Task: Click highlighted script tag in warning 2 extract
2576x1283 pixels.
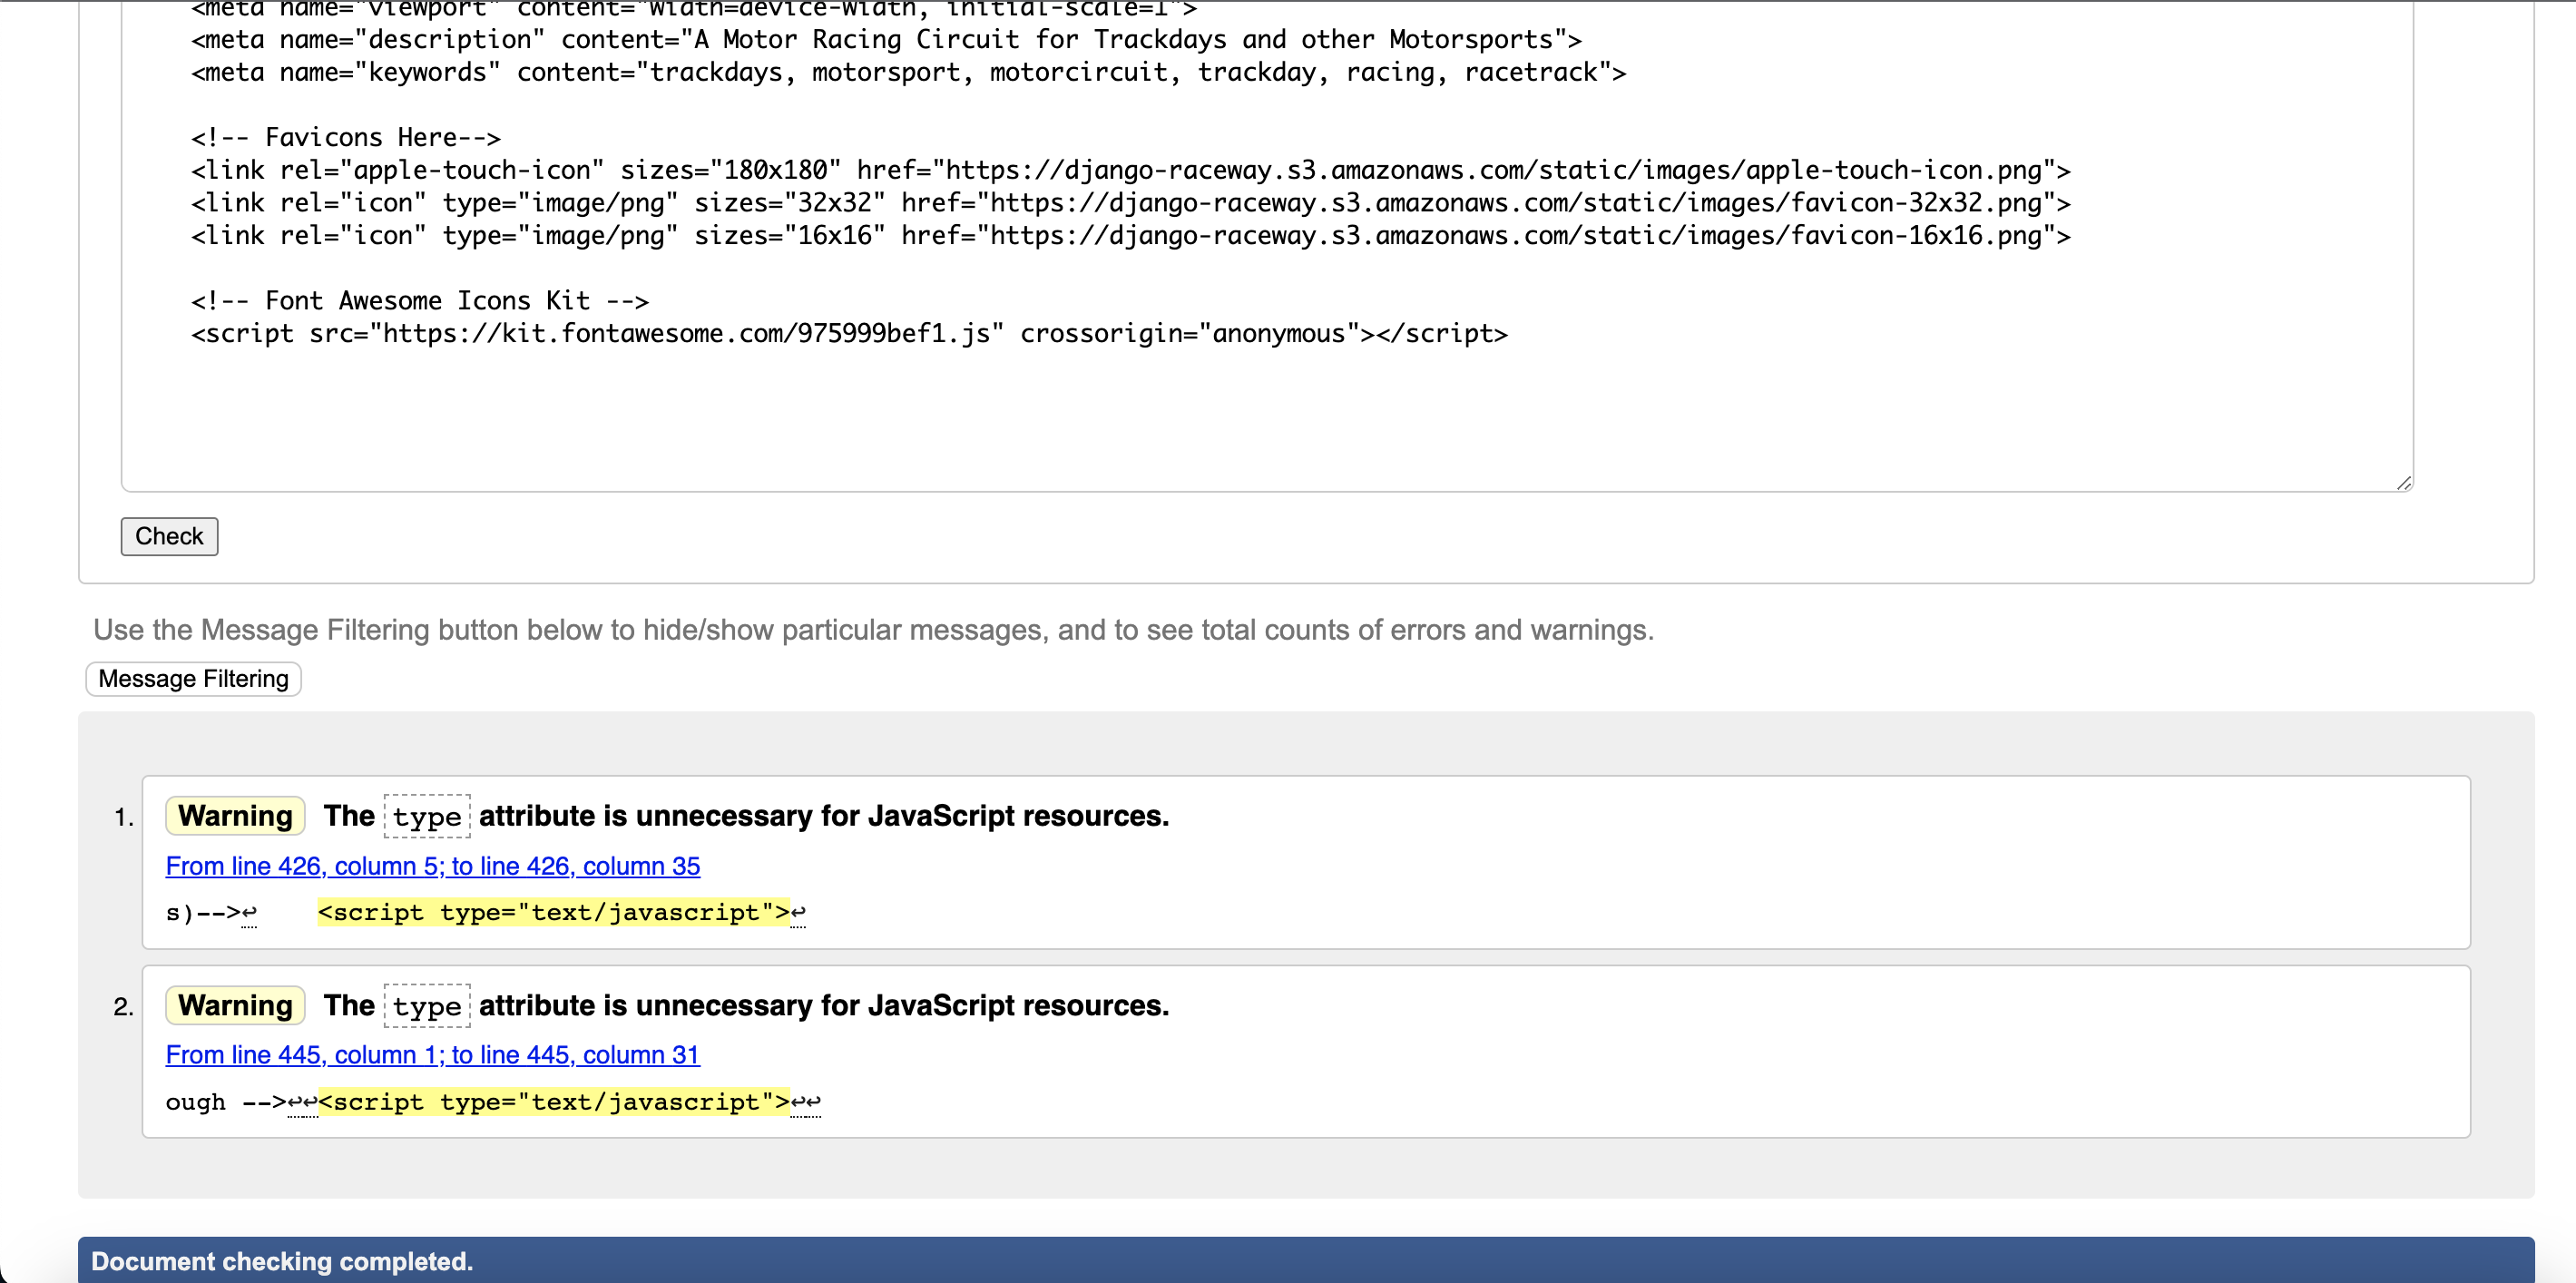Action: [554, 1102]
